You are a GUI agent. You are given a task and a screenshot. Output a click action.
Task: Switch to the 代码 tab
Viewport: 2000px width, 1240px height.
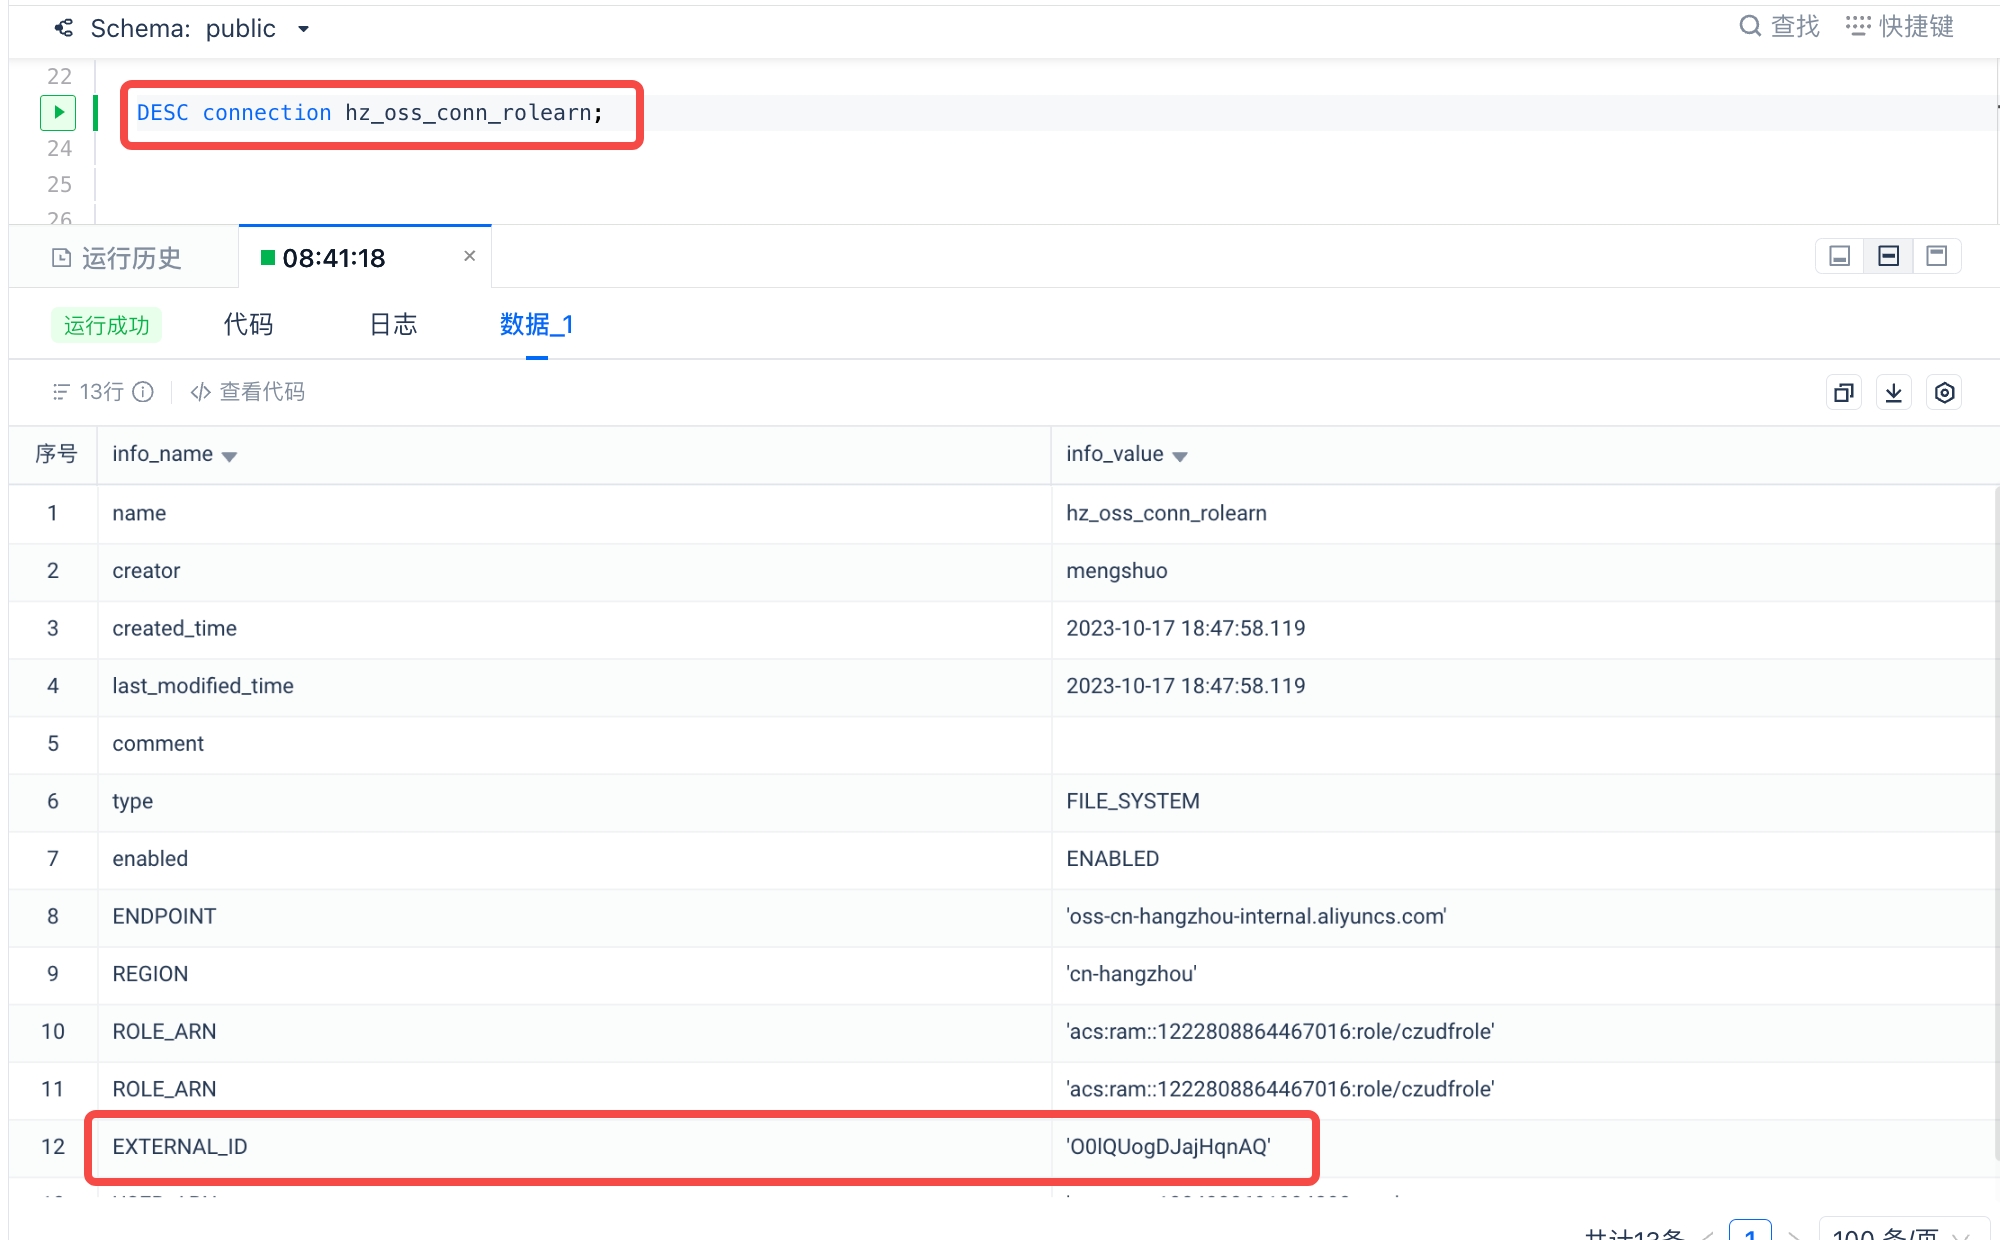click(x=248, y=325)
